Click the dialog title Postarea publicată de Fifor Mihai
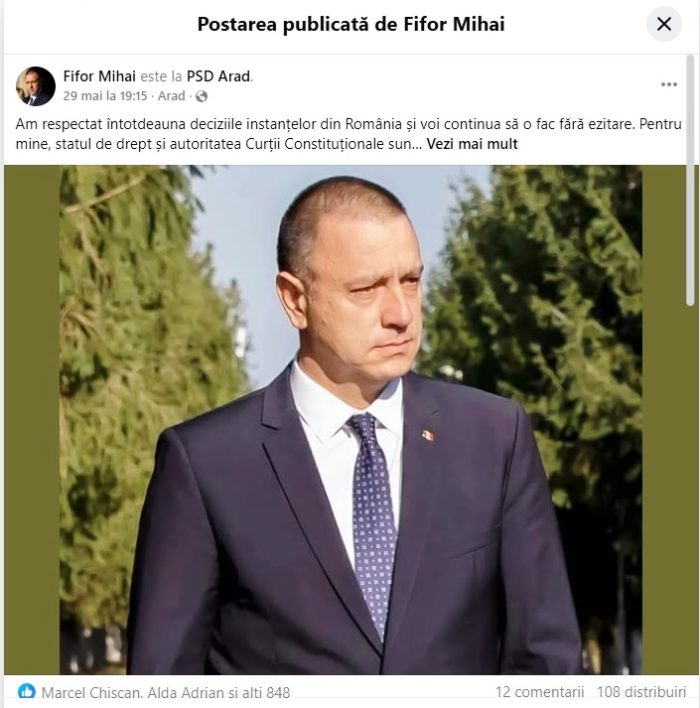 351,24
